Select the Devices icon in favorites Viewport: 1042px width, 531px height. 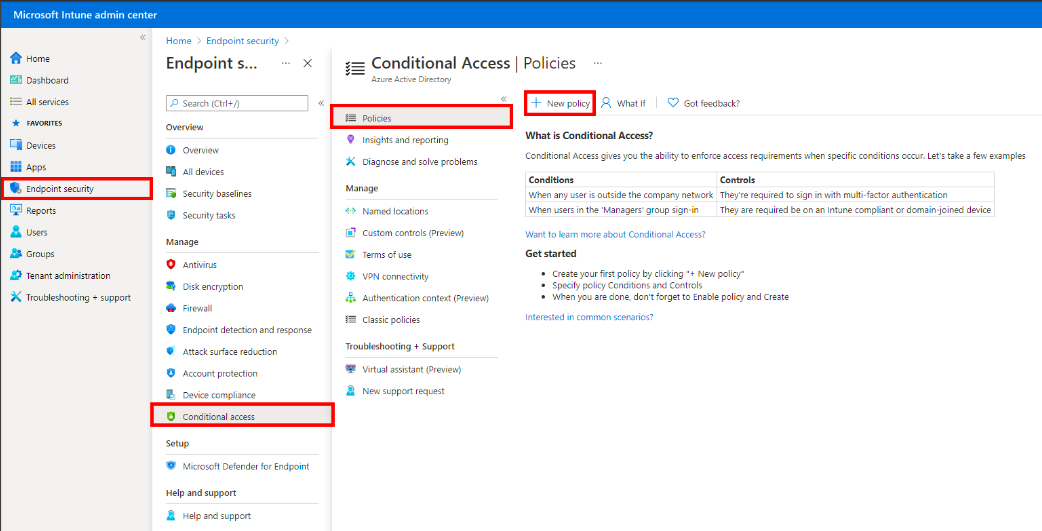[x=16, y=146]
